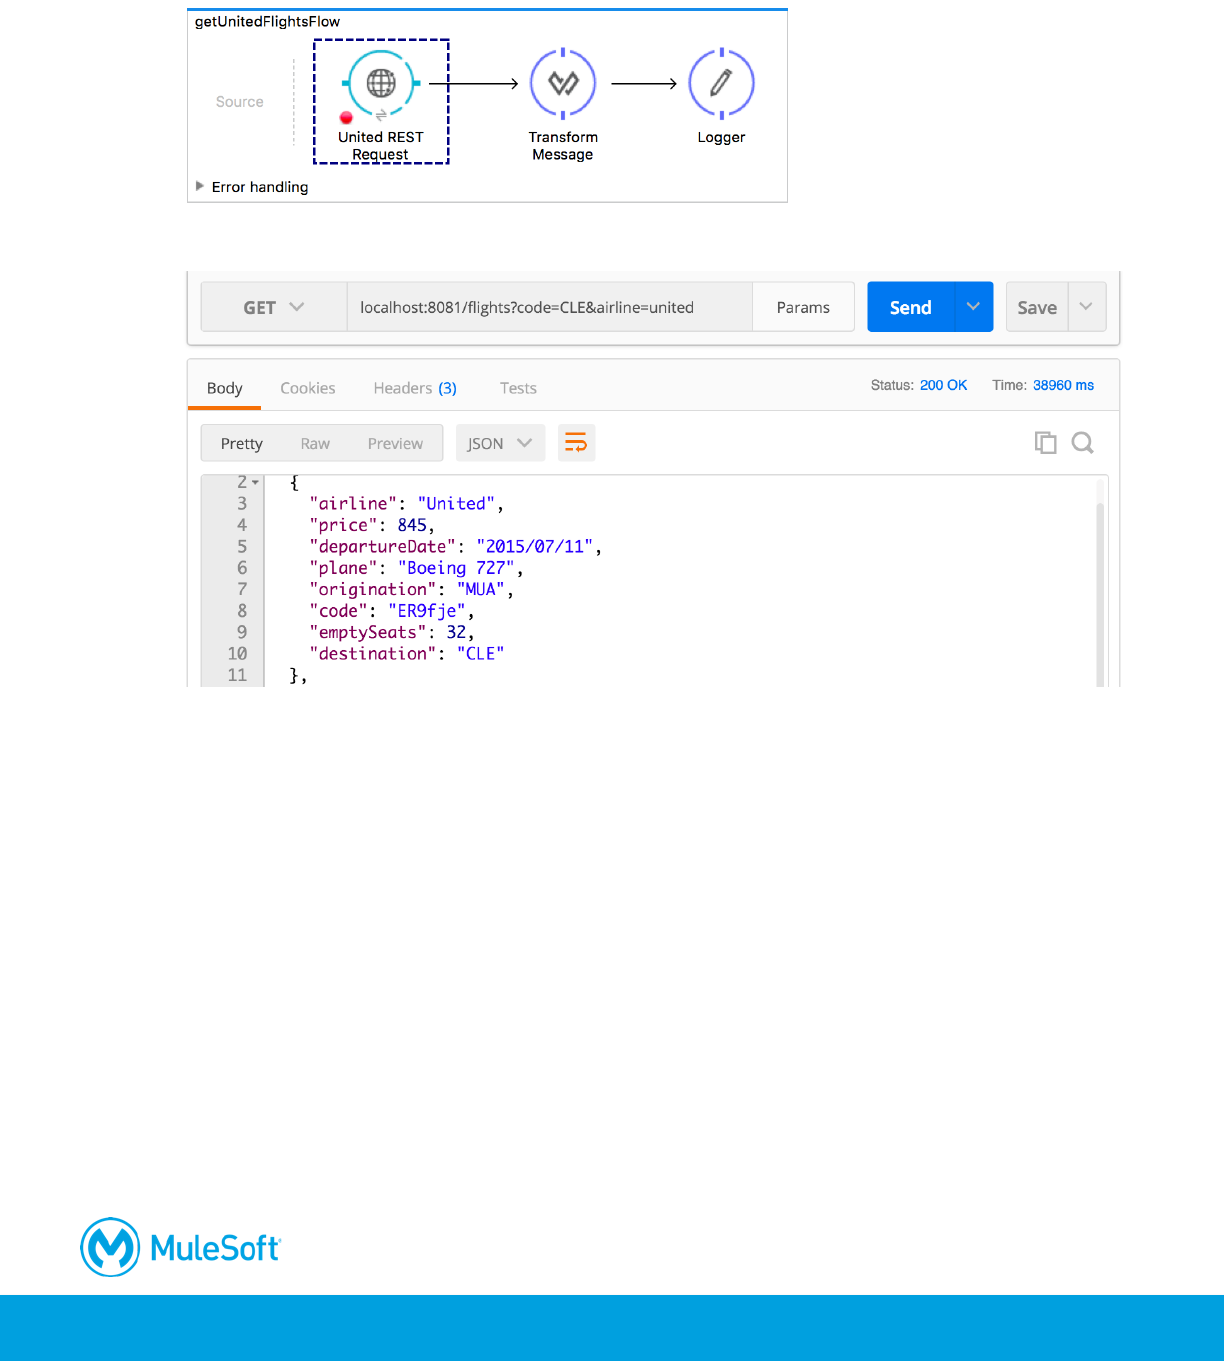Select the Pretty view mode

[x=242, y=443]
